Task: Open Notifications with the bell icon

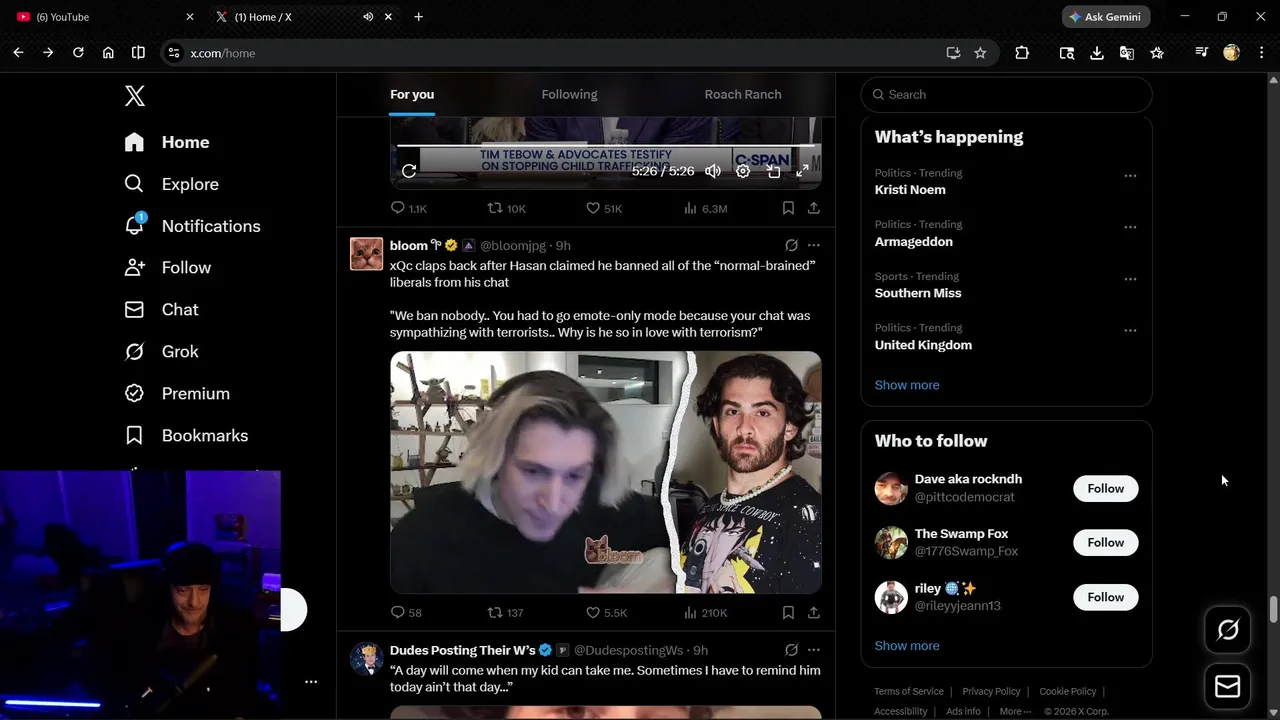Action: pos(192,226)
